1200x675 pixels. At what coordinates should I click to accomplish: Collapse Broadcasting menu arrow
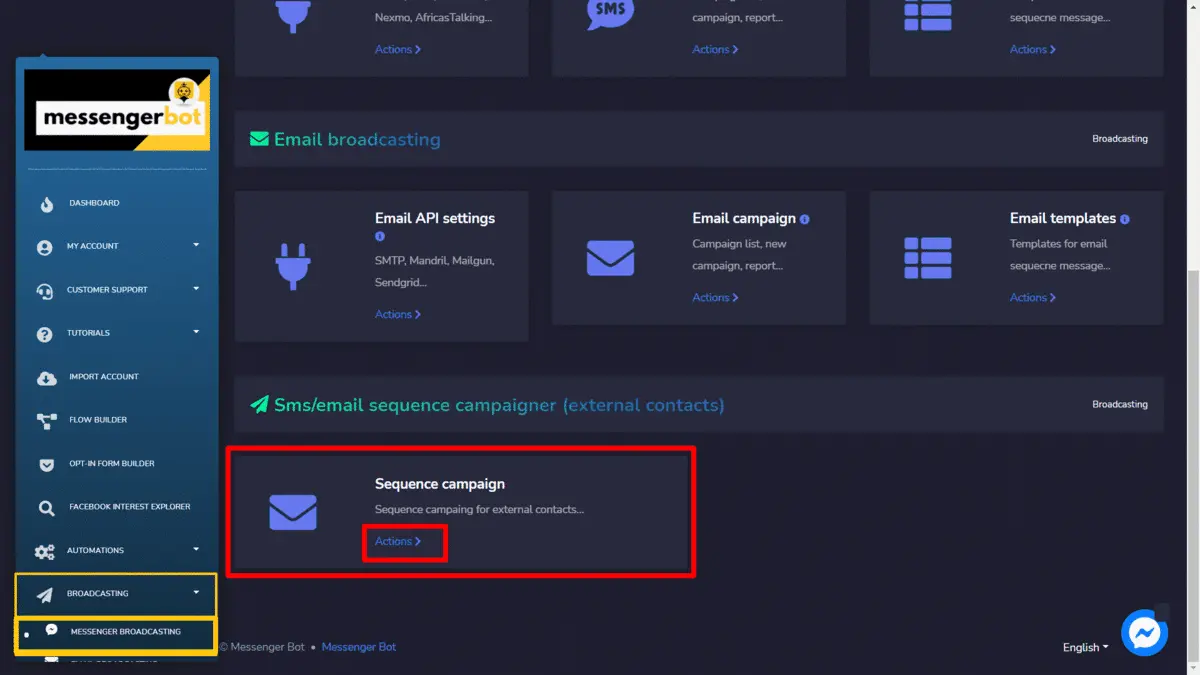(x=196, y=592)
